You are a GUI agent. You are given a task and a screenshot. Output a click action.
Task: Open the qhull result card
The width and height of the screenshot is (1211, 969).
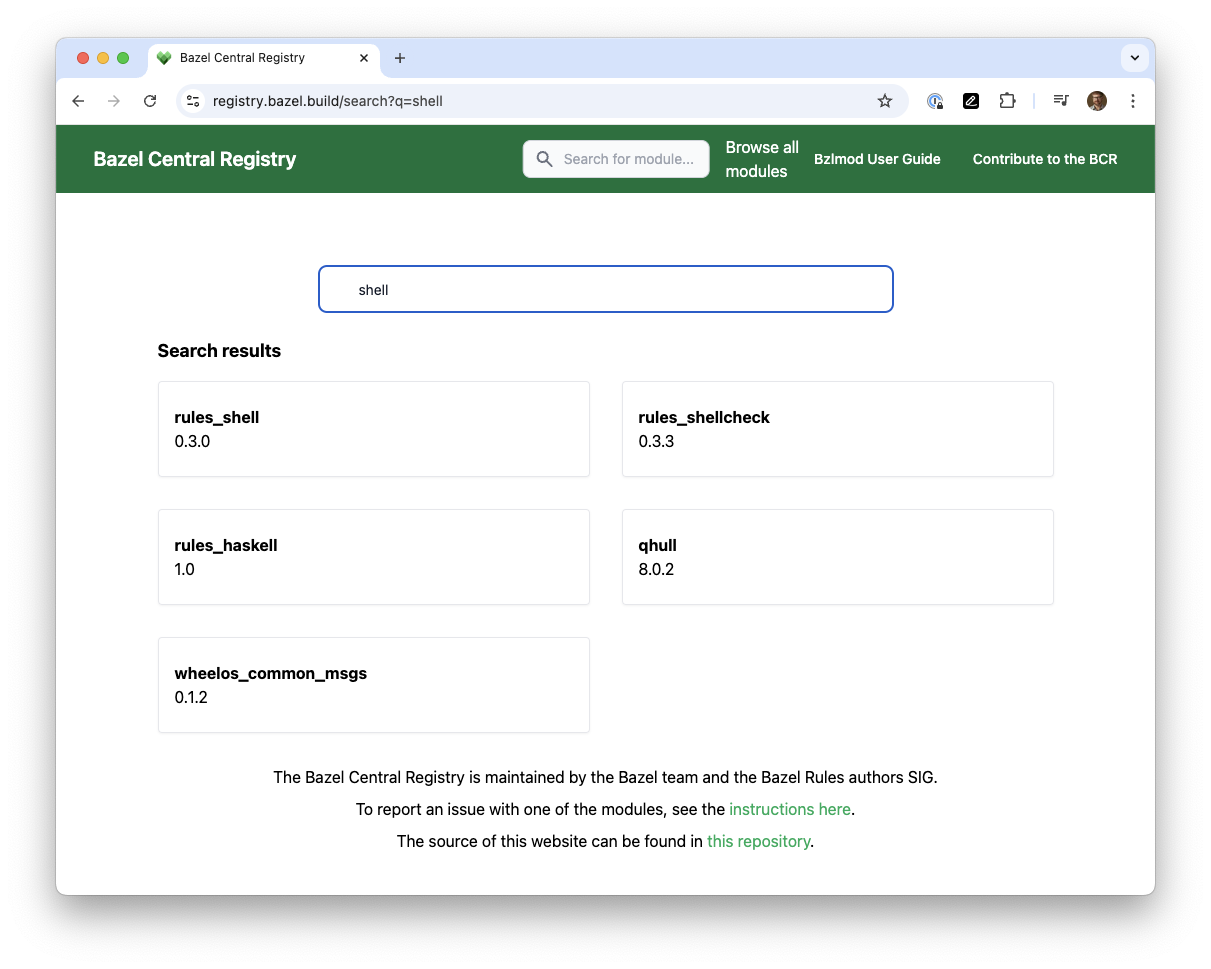click(x=838, y=557)
